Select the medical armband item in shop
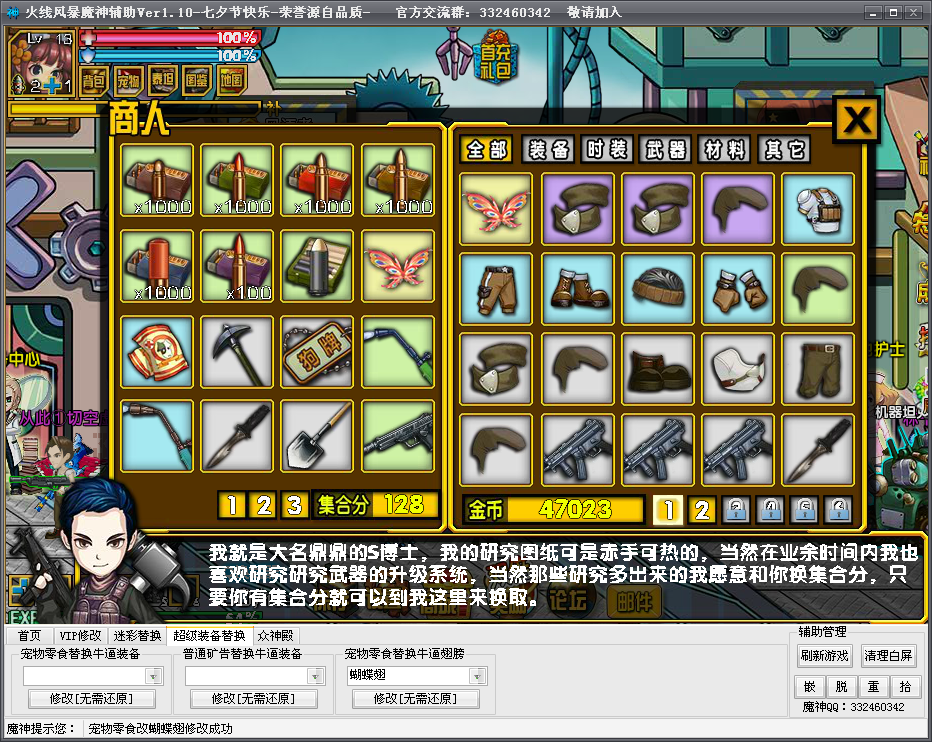This screenshot has width=932, height=742. pyautogui.click(x=158, y=352)
